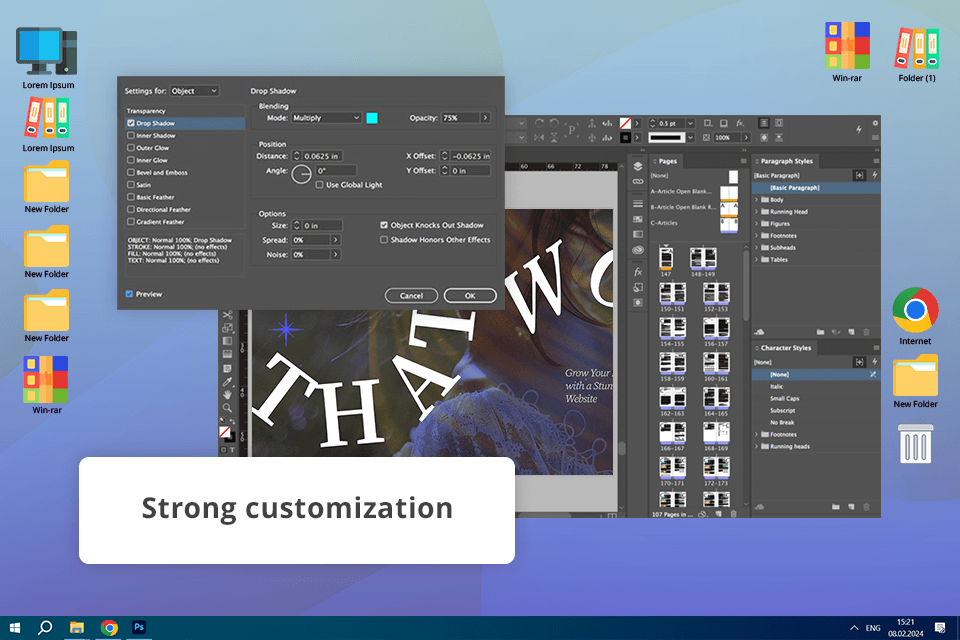Enable the Outer Glow effect
The image size is (960, 640).
pos(131,148)
